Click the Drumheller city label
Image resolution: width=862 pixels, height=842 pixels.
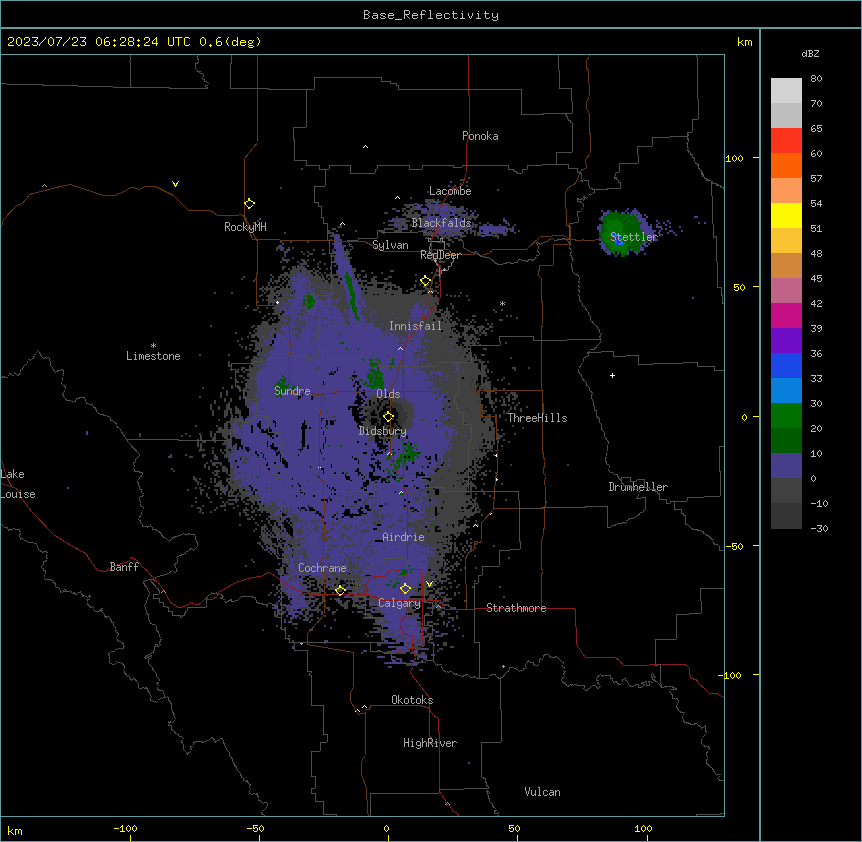click(x=638, y=487)
